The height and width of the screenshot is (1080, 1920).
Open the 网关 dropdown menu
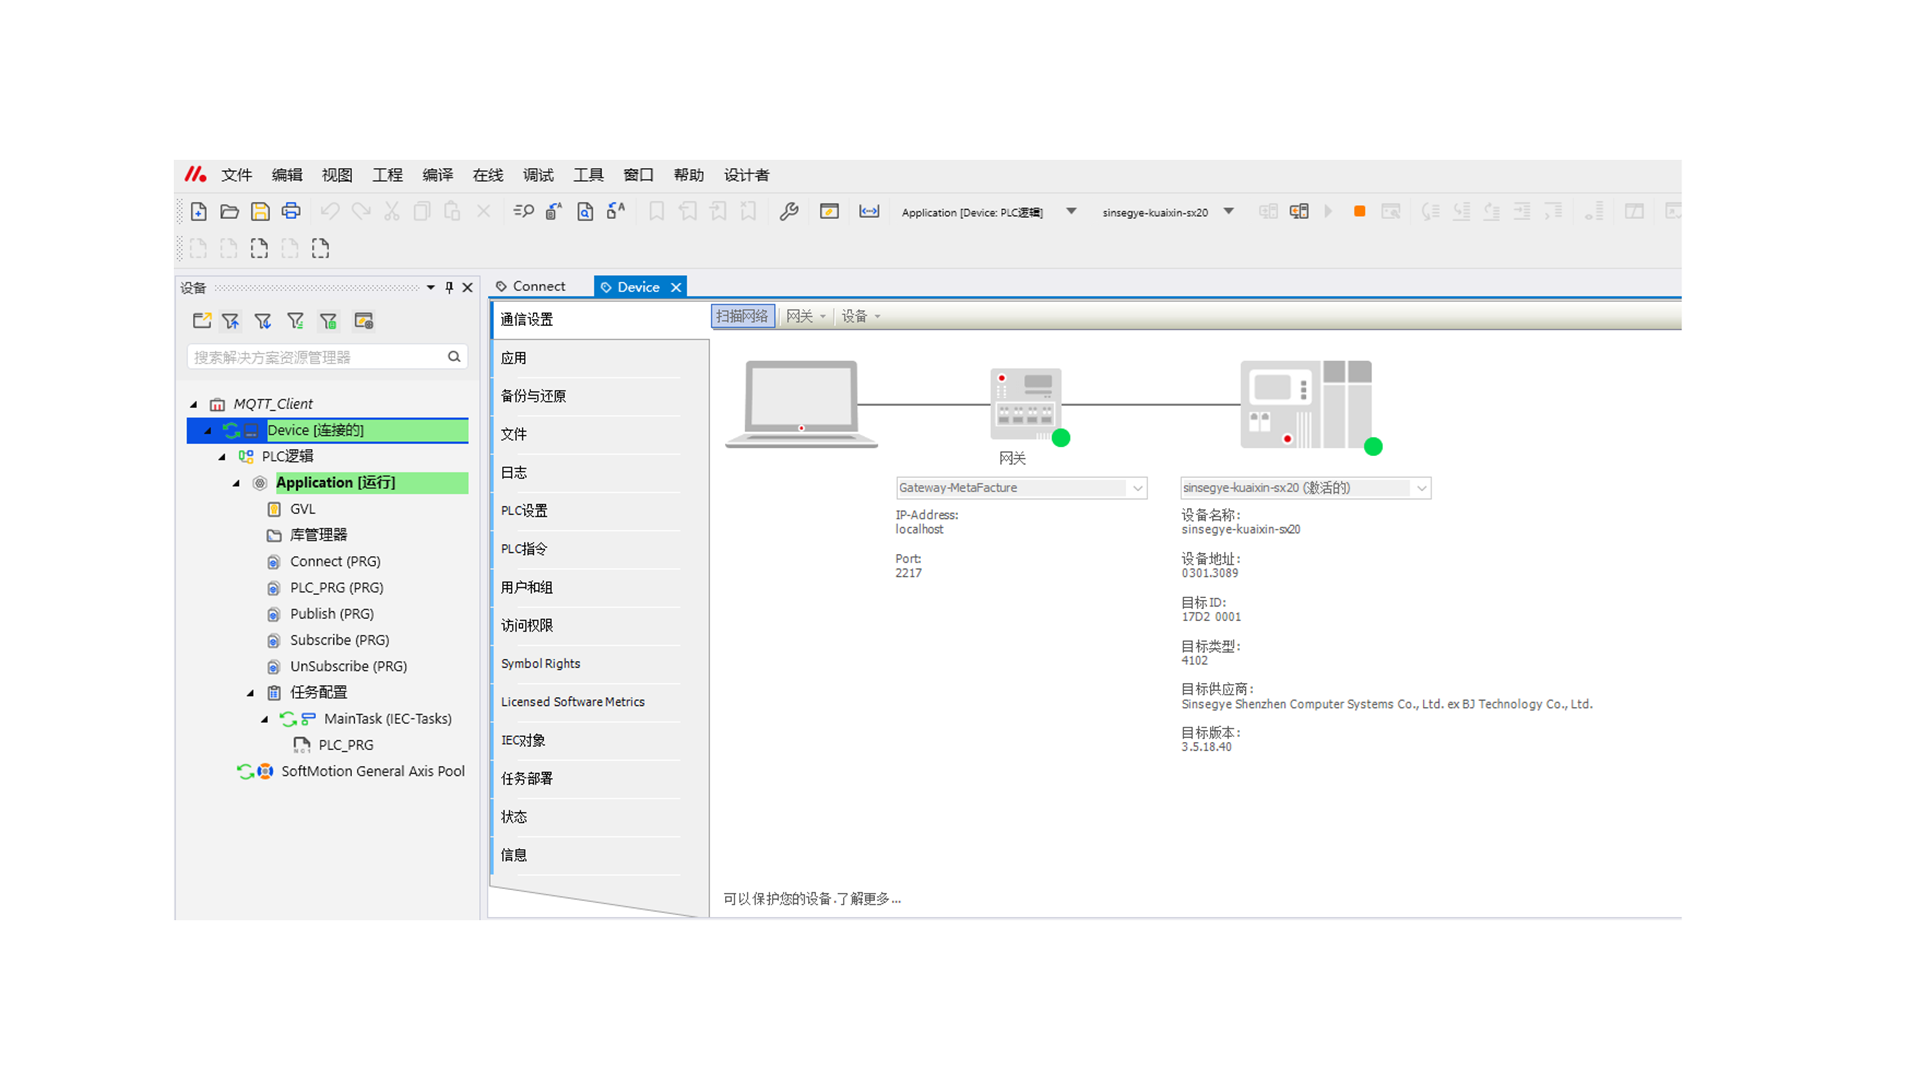point(805,316)
